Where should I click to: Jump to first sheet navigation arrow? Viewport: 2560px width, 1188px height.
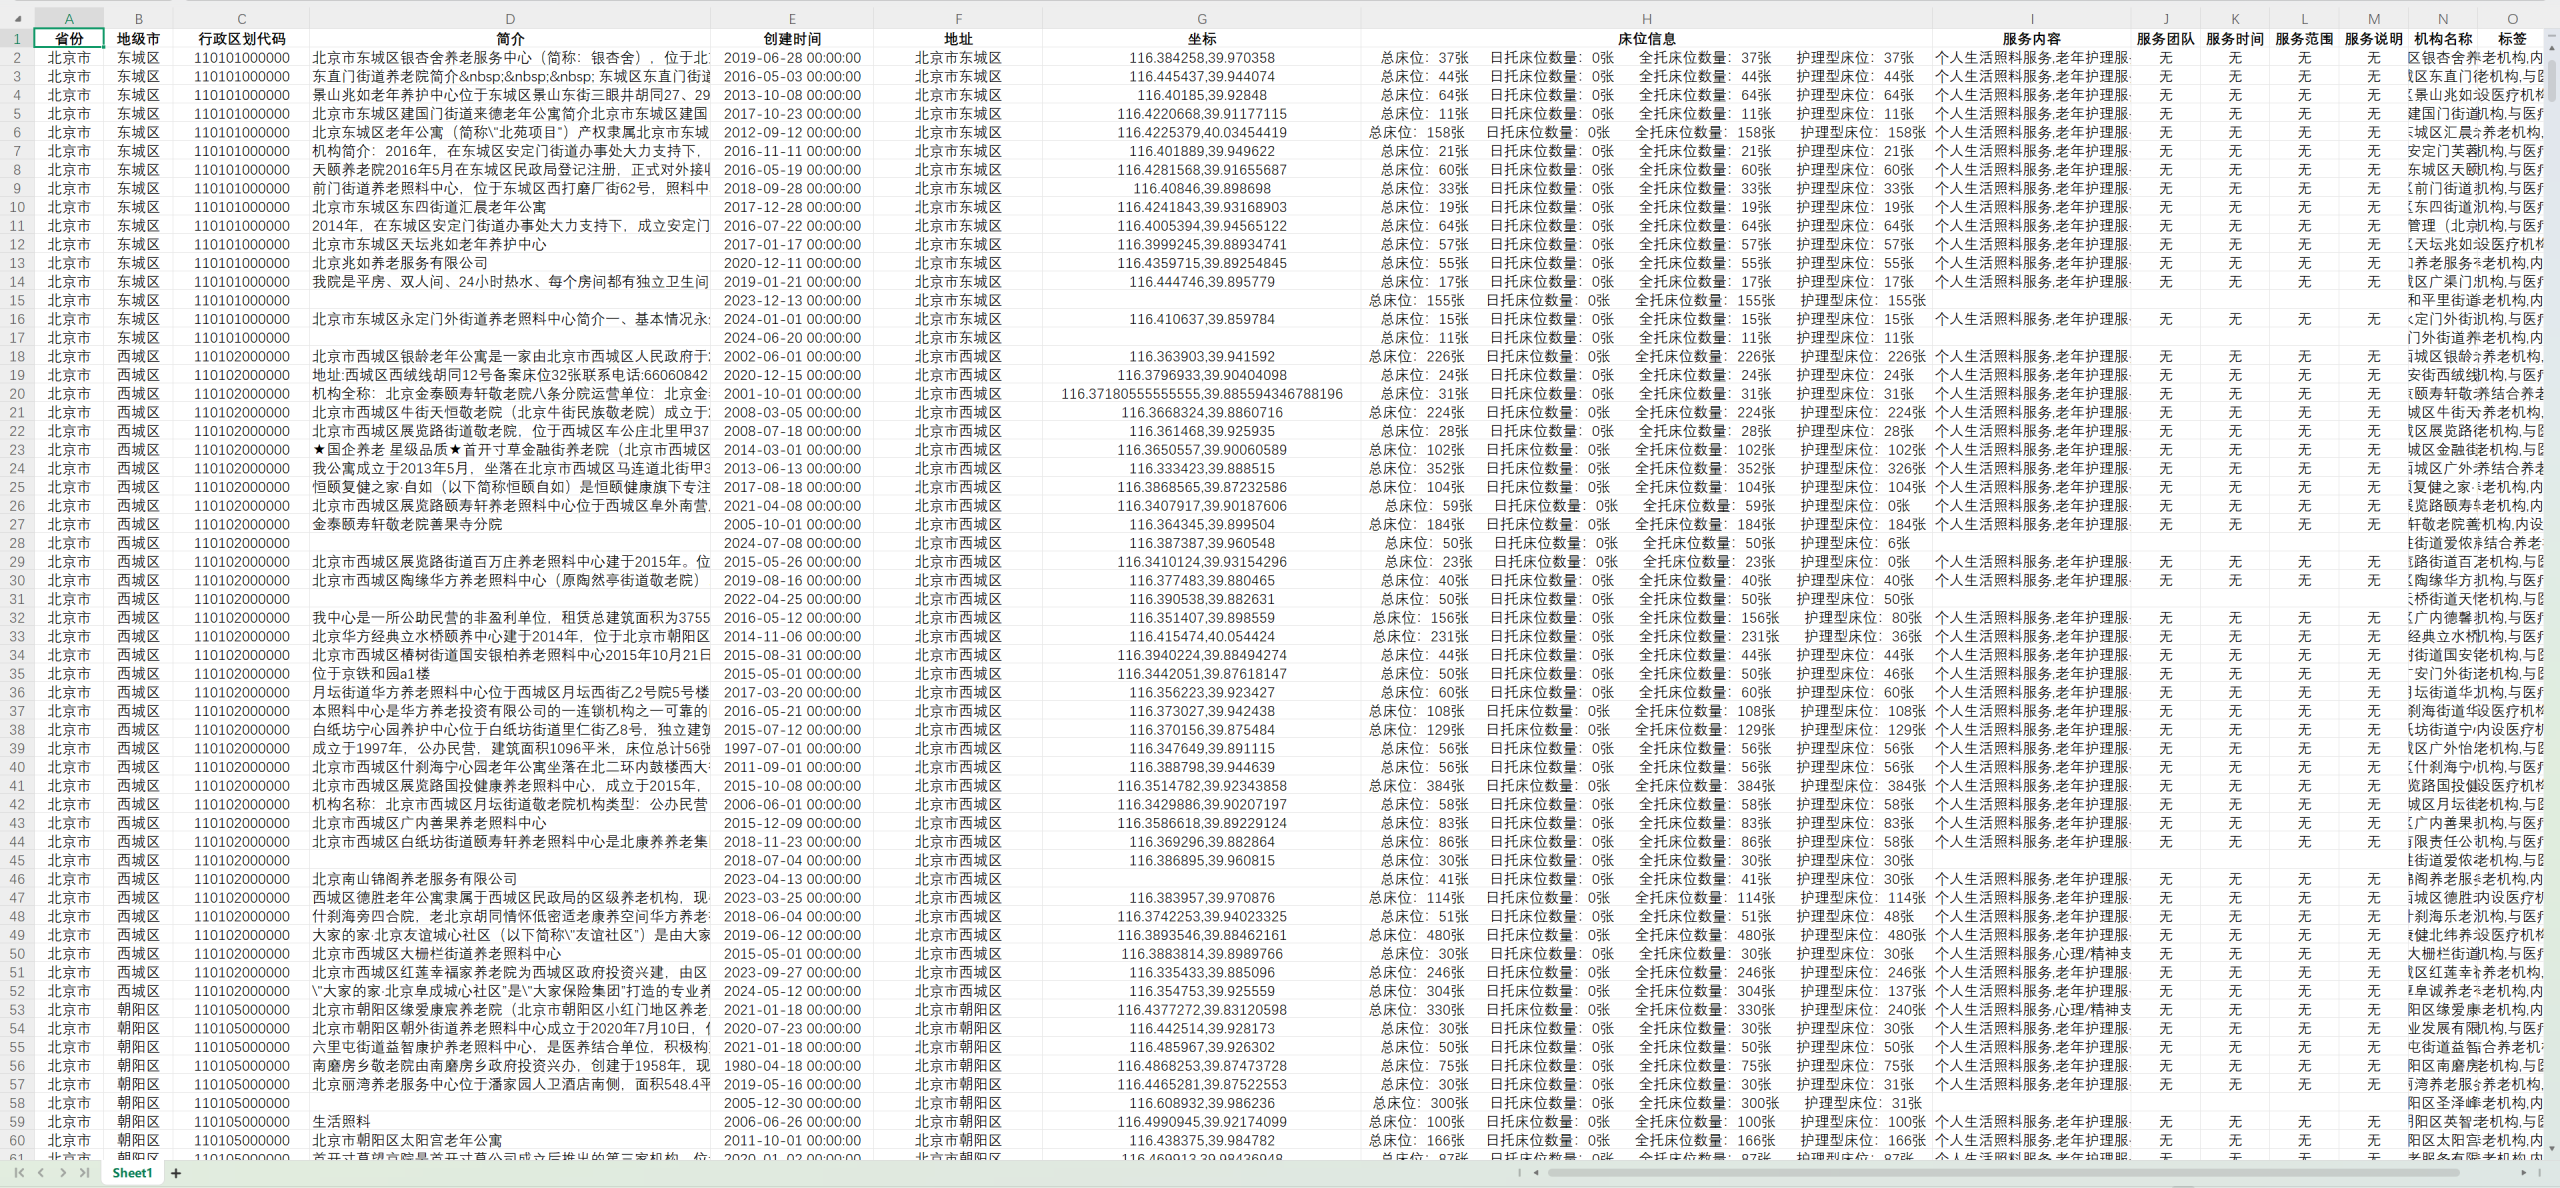[x=19, y=1173]
